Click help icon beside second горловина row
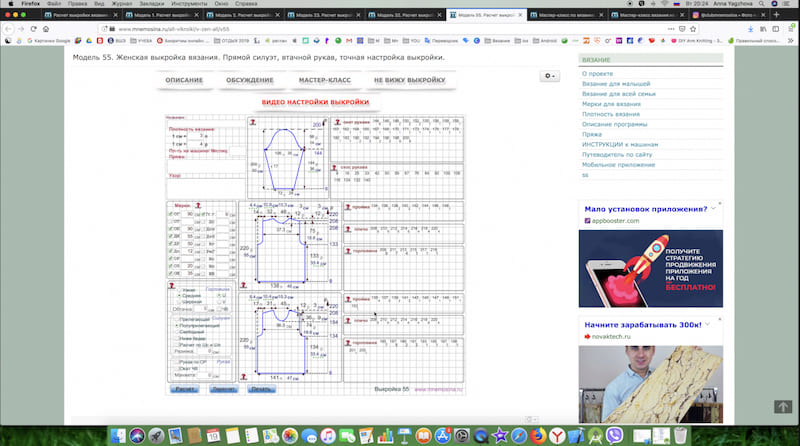Viewport: 800px width, 446px height. [348, 343]
